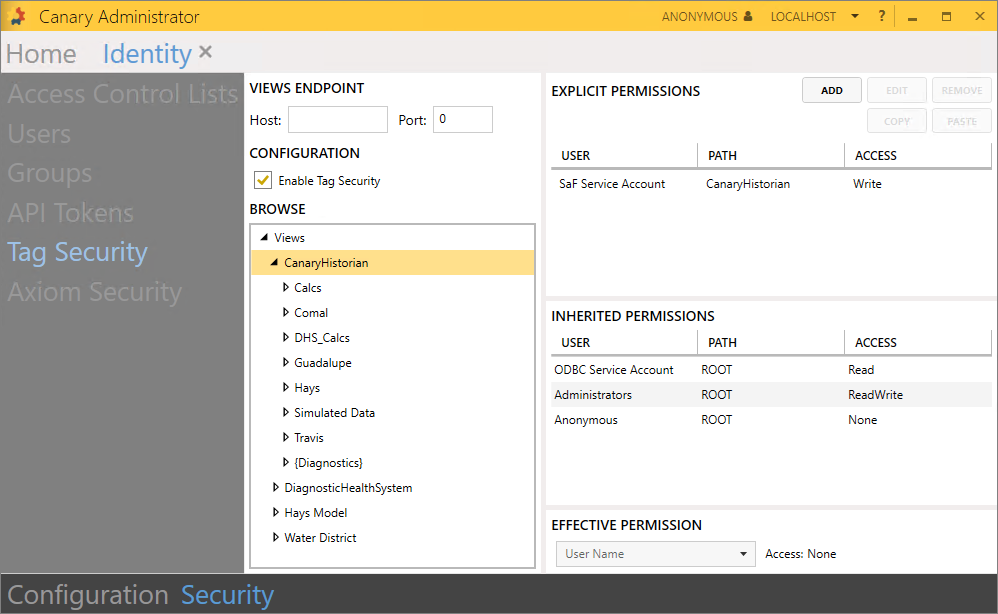This screenshot has width=998, height=614.
Task: Click the PASTE permission button
Action: [962, 121]
